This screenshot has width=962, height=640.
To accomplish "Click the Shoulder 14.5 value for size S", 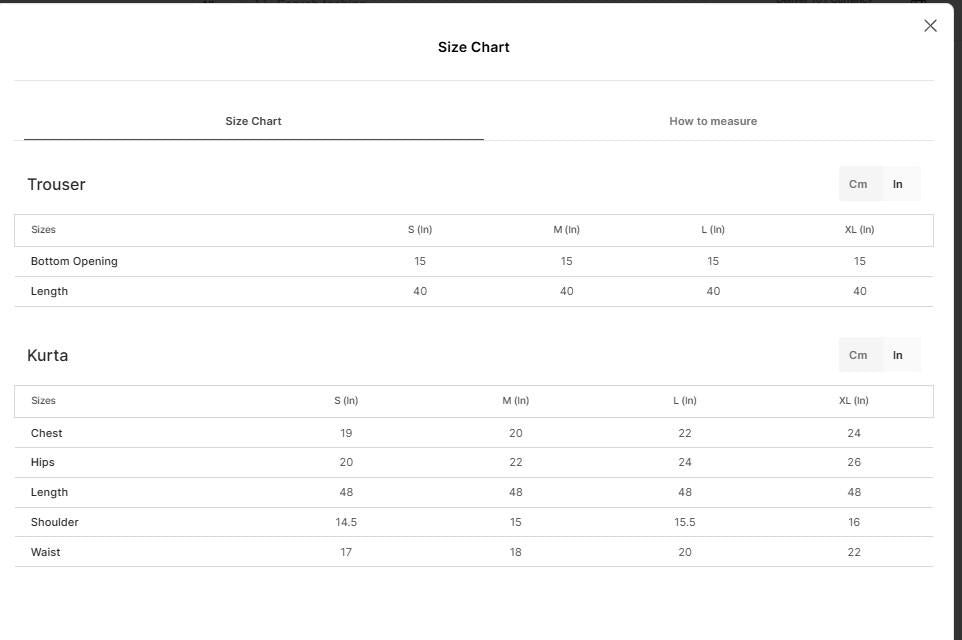I will 346,522.
